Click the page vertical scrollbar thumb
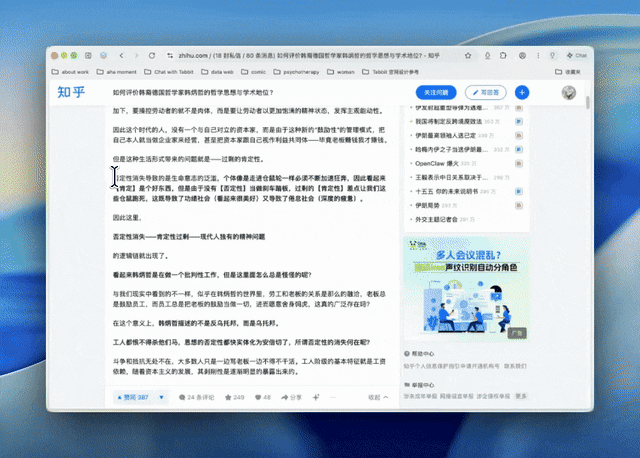640x458 pixels. [588, 102]
